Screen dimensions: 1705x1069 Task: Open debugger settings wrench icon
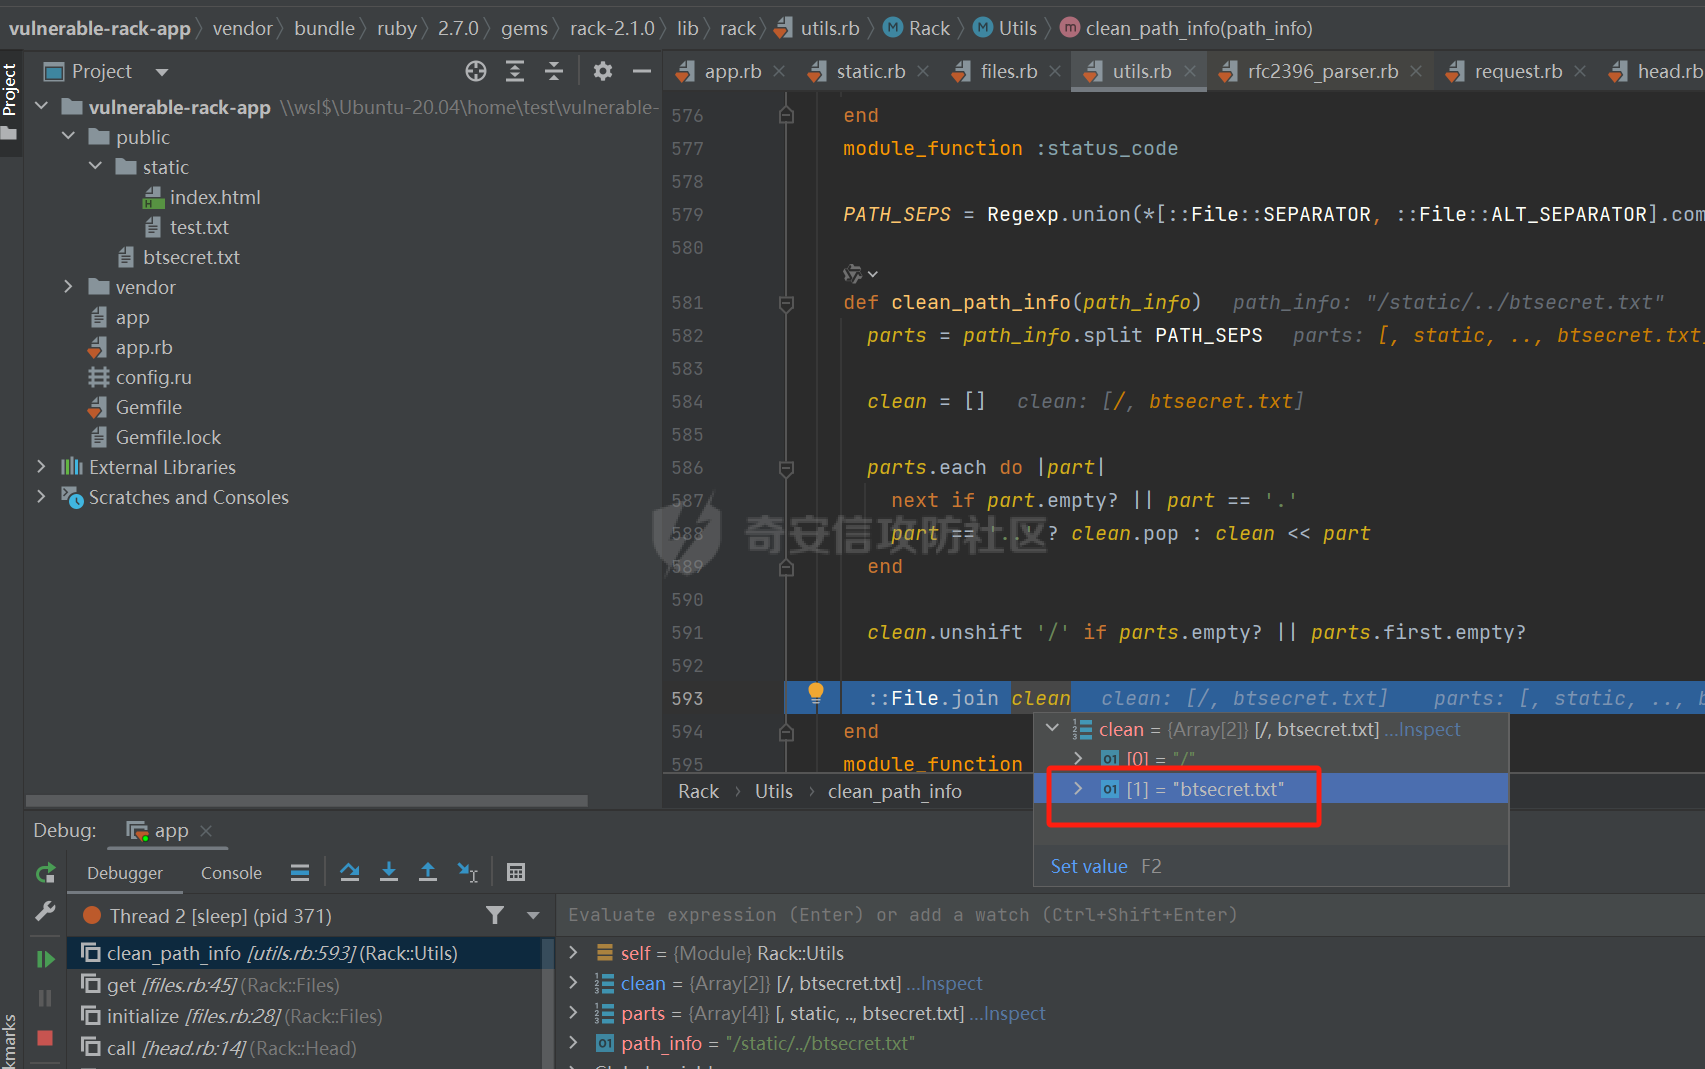(x=45, y=911)
